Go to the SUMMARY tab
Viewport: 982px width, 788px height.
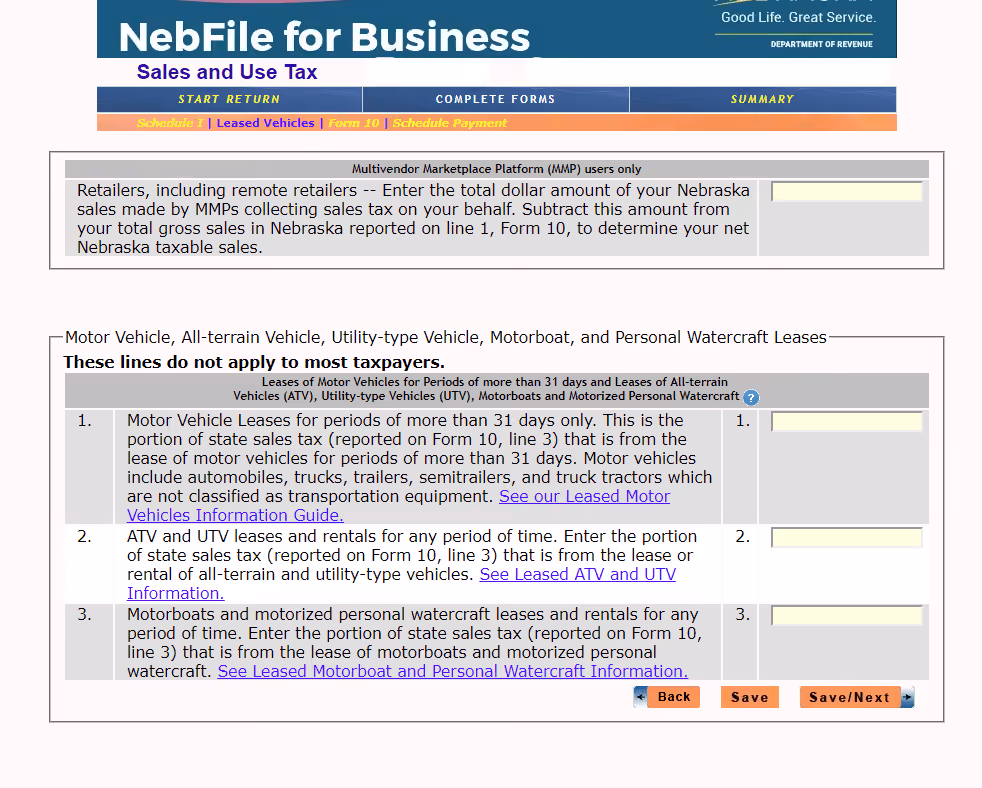[762, 99]
